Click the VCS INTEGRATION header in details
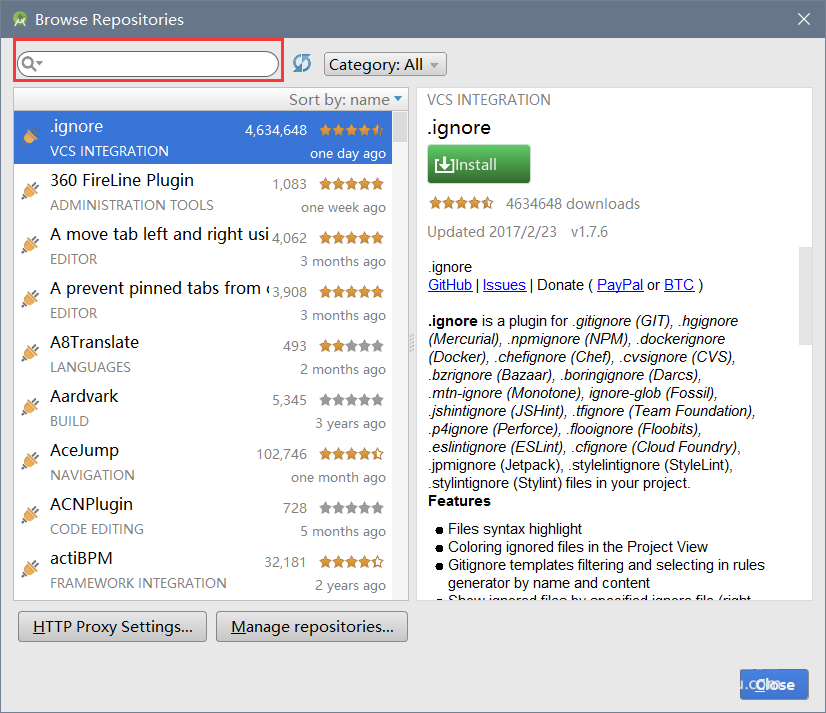The height and width of the screenshot is (713, 826). (x=488, y=100)
